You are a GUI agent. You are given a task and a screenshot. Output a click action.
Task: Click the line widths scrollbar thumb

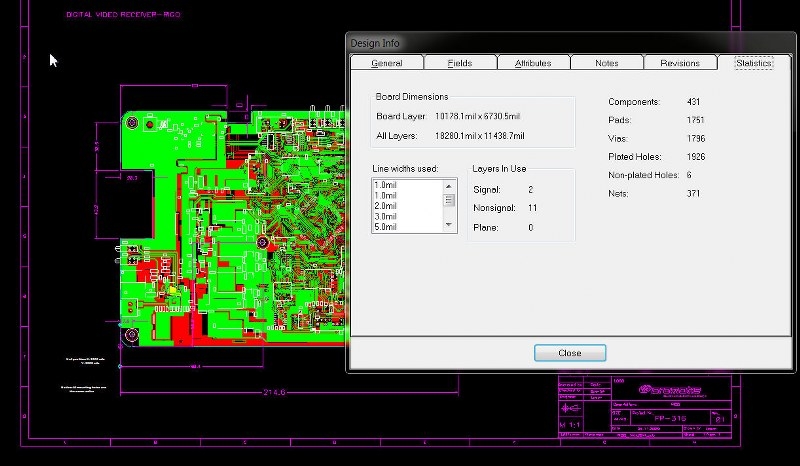pos(450,200)
